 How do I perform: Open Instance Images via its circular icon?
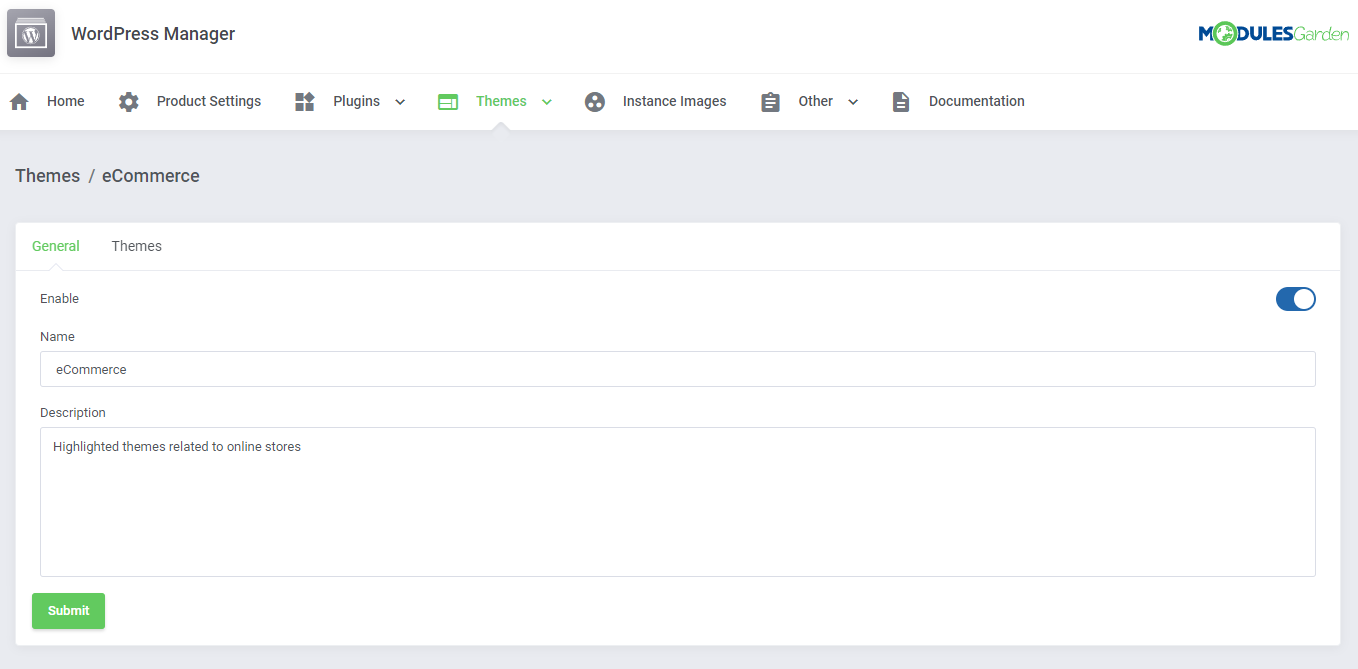(595, 101)
